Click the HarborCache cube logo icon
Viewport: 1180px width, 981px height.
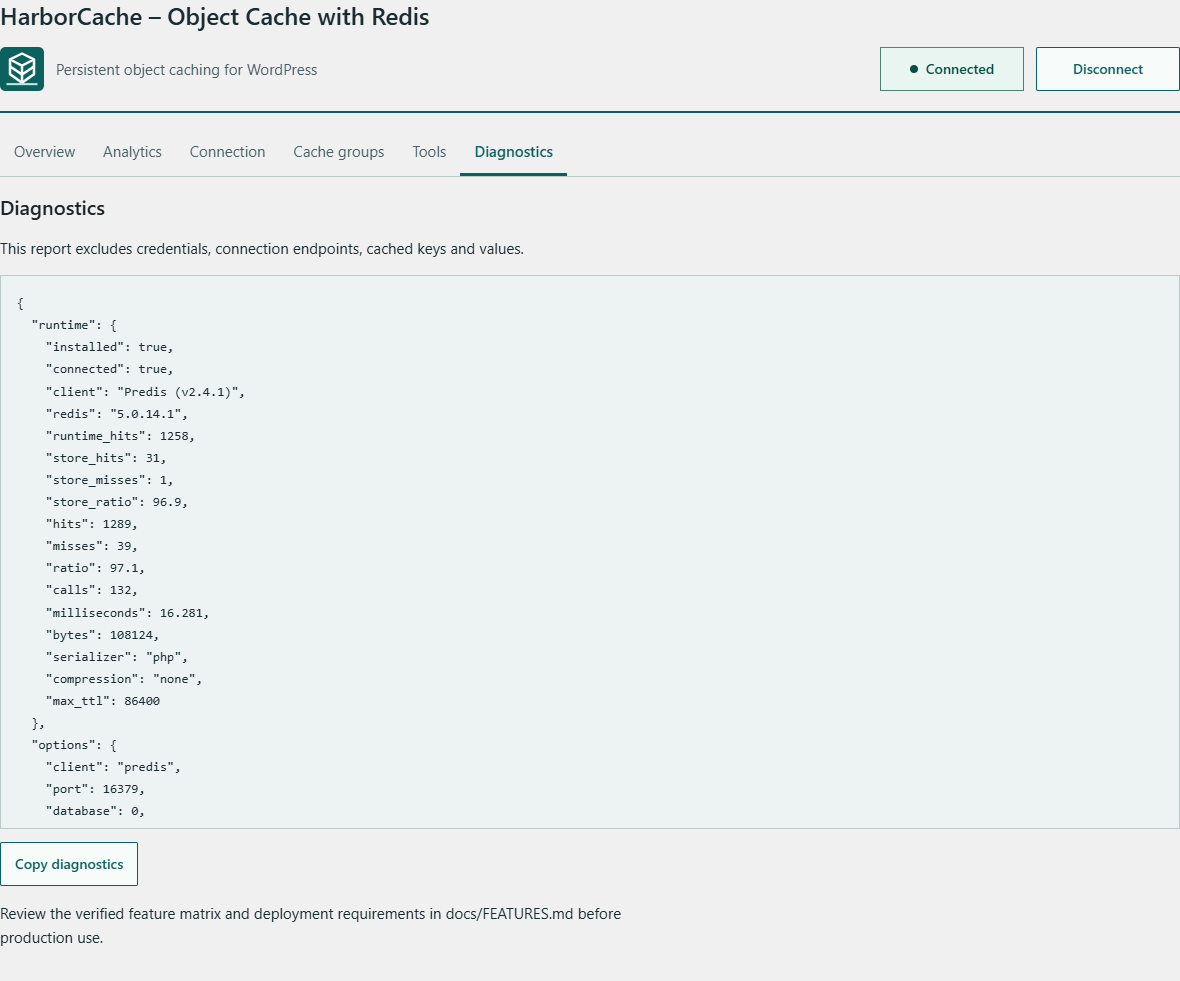tap(22, 69)
